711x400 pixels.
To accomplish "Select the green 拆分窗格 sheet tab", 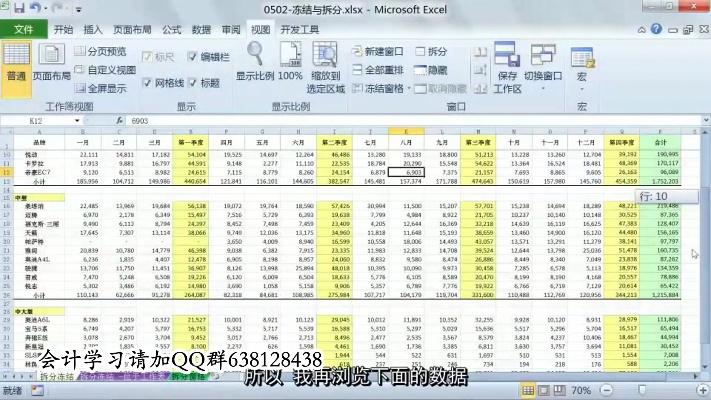I will point(189,376).
